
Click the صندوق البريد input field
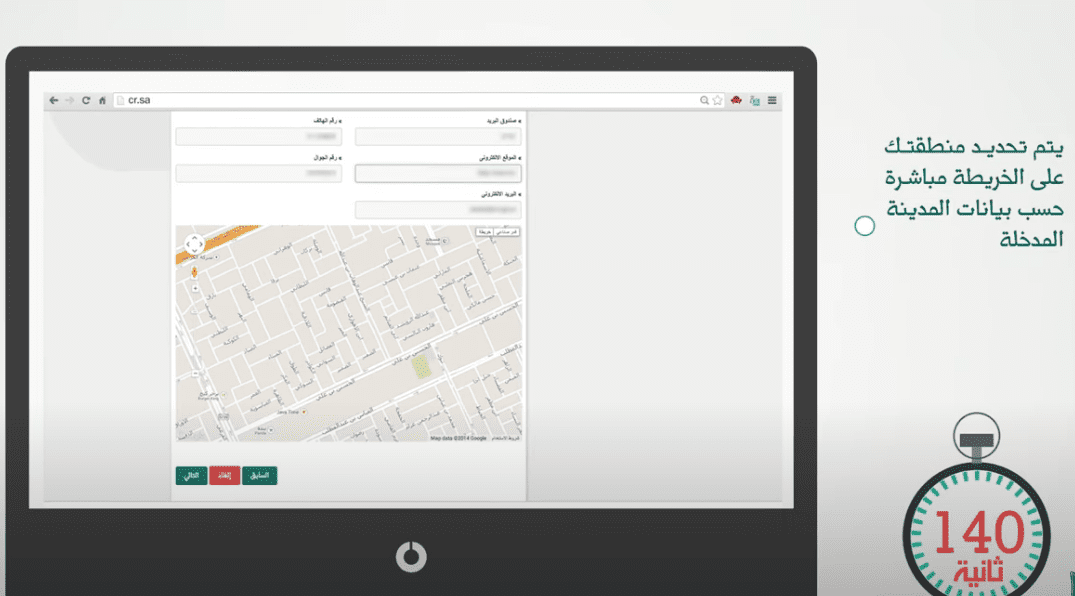(x=438, y=136)
